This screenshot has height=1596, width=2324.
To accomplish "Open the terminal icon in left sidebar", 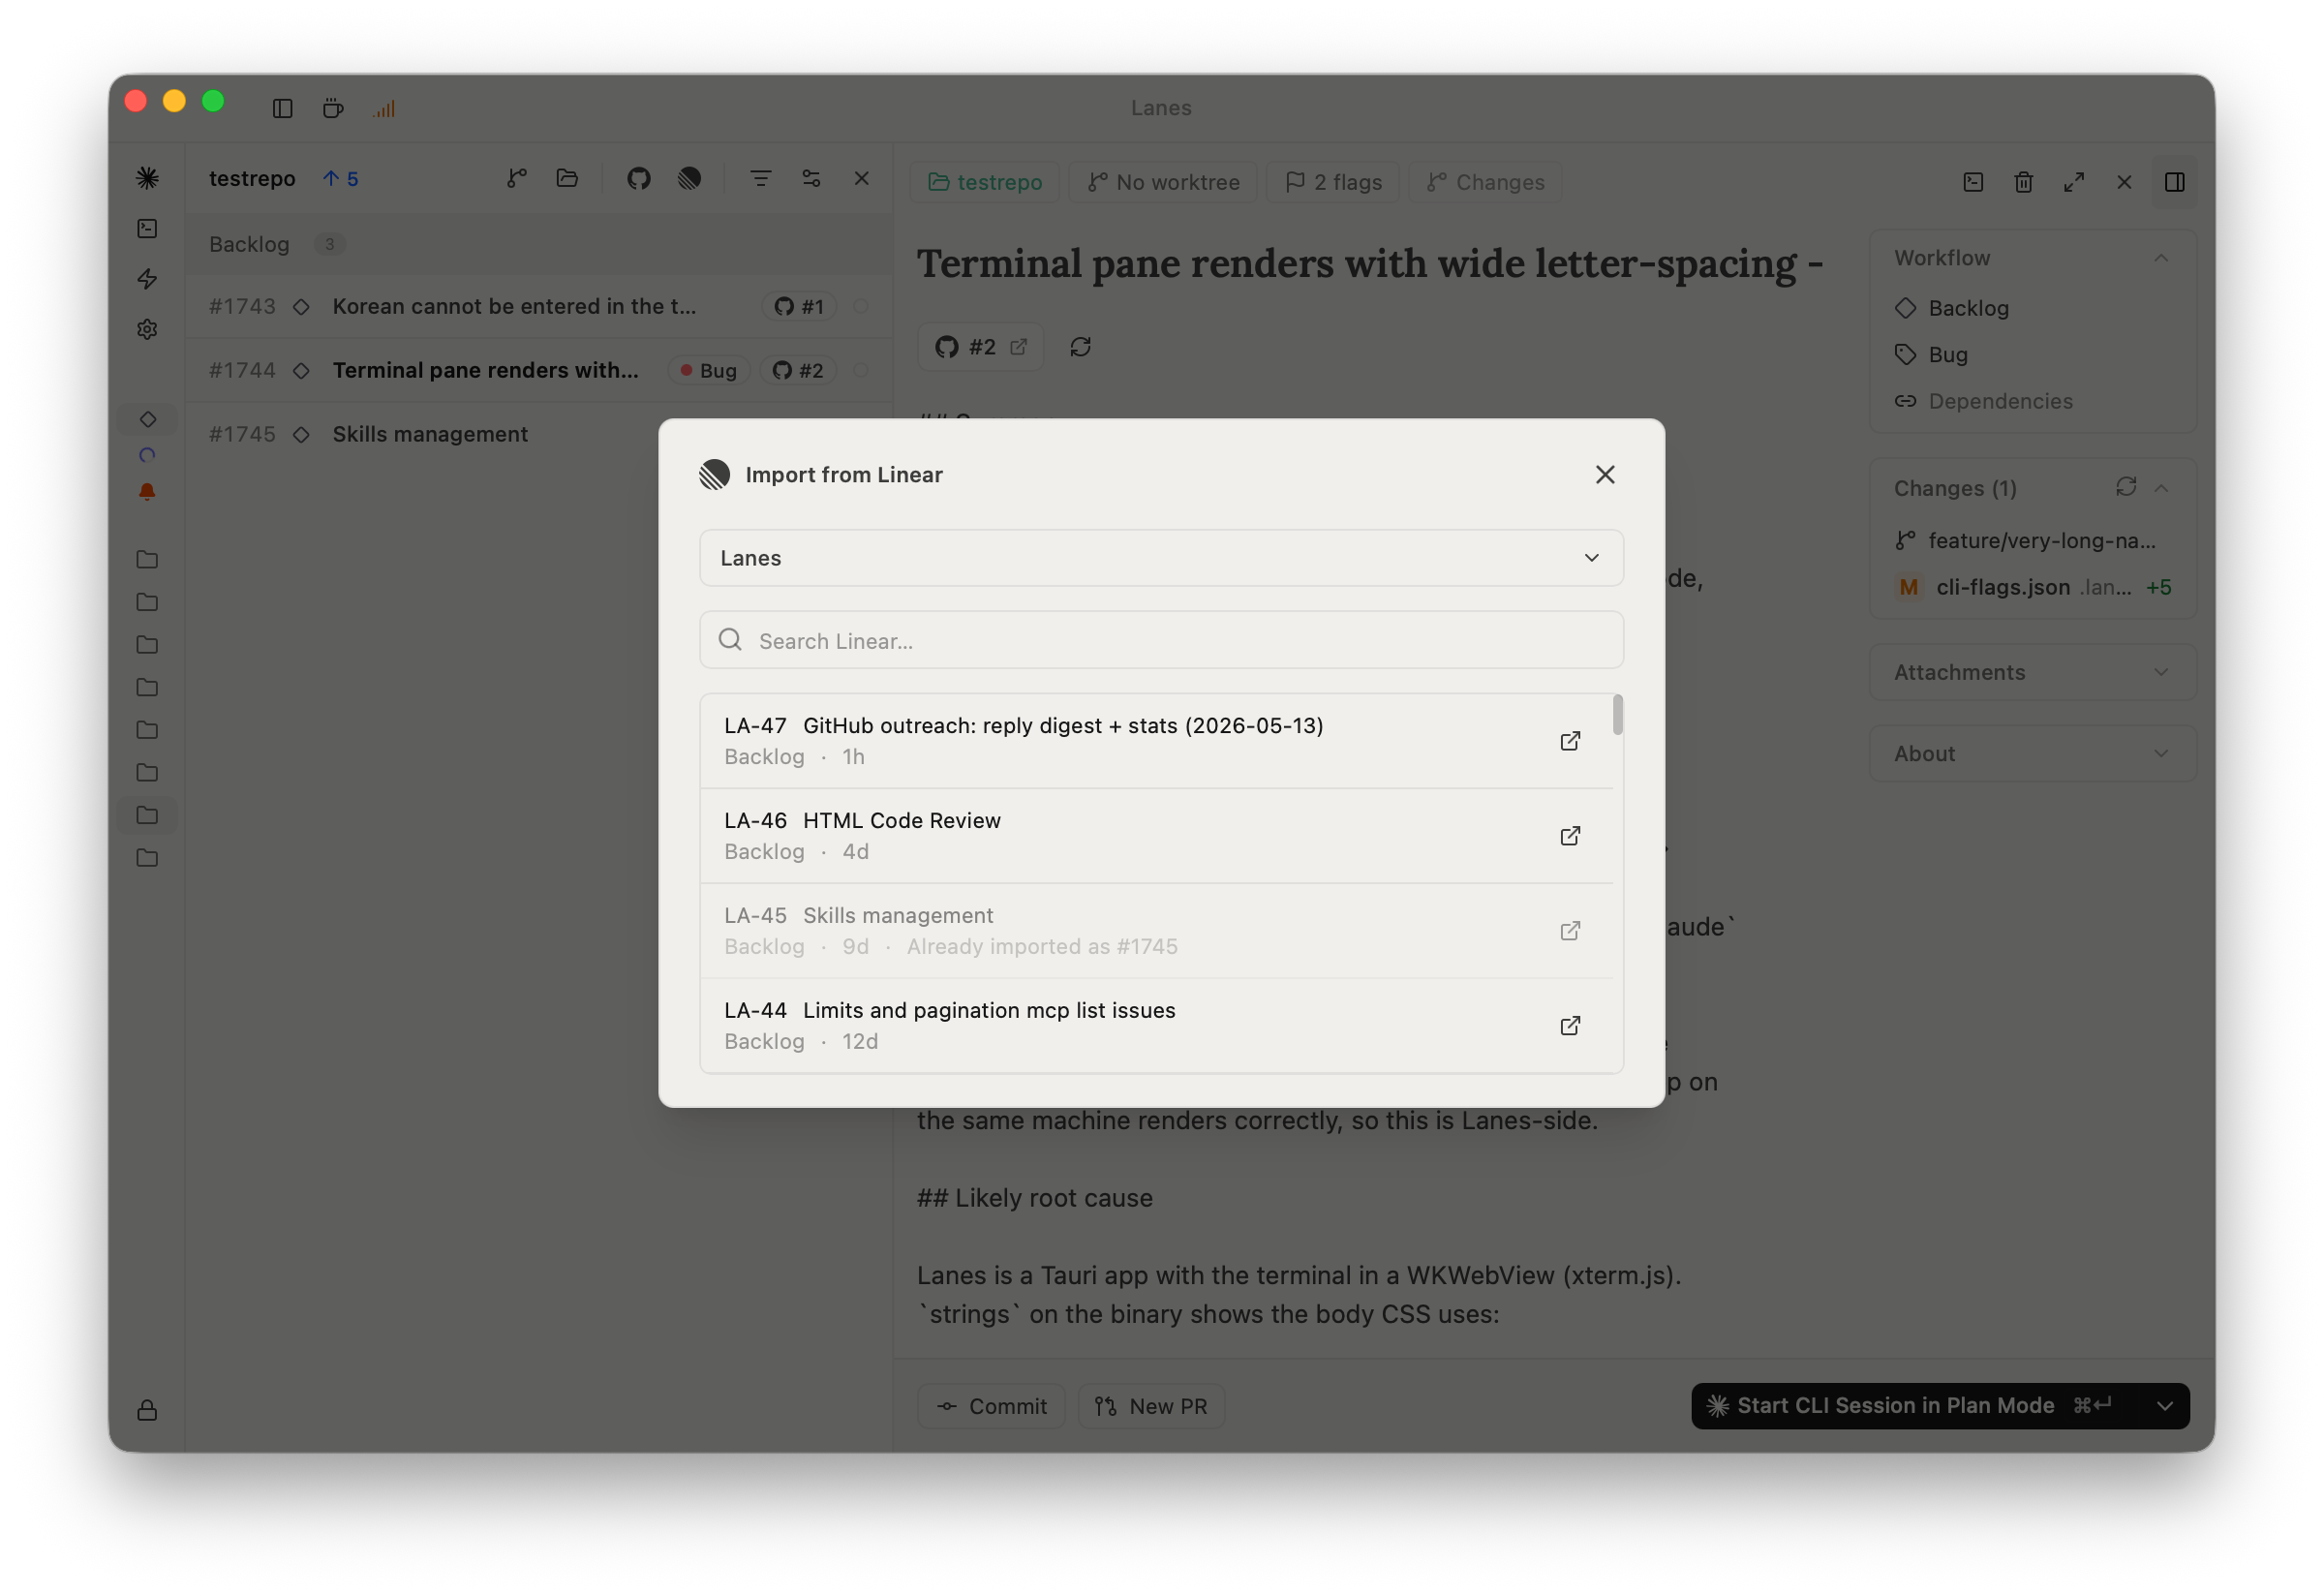I will [x=147, y=228].
